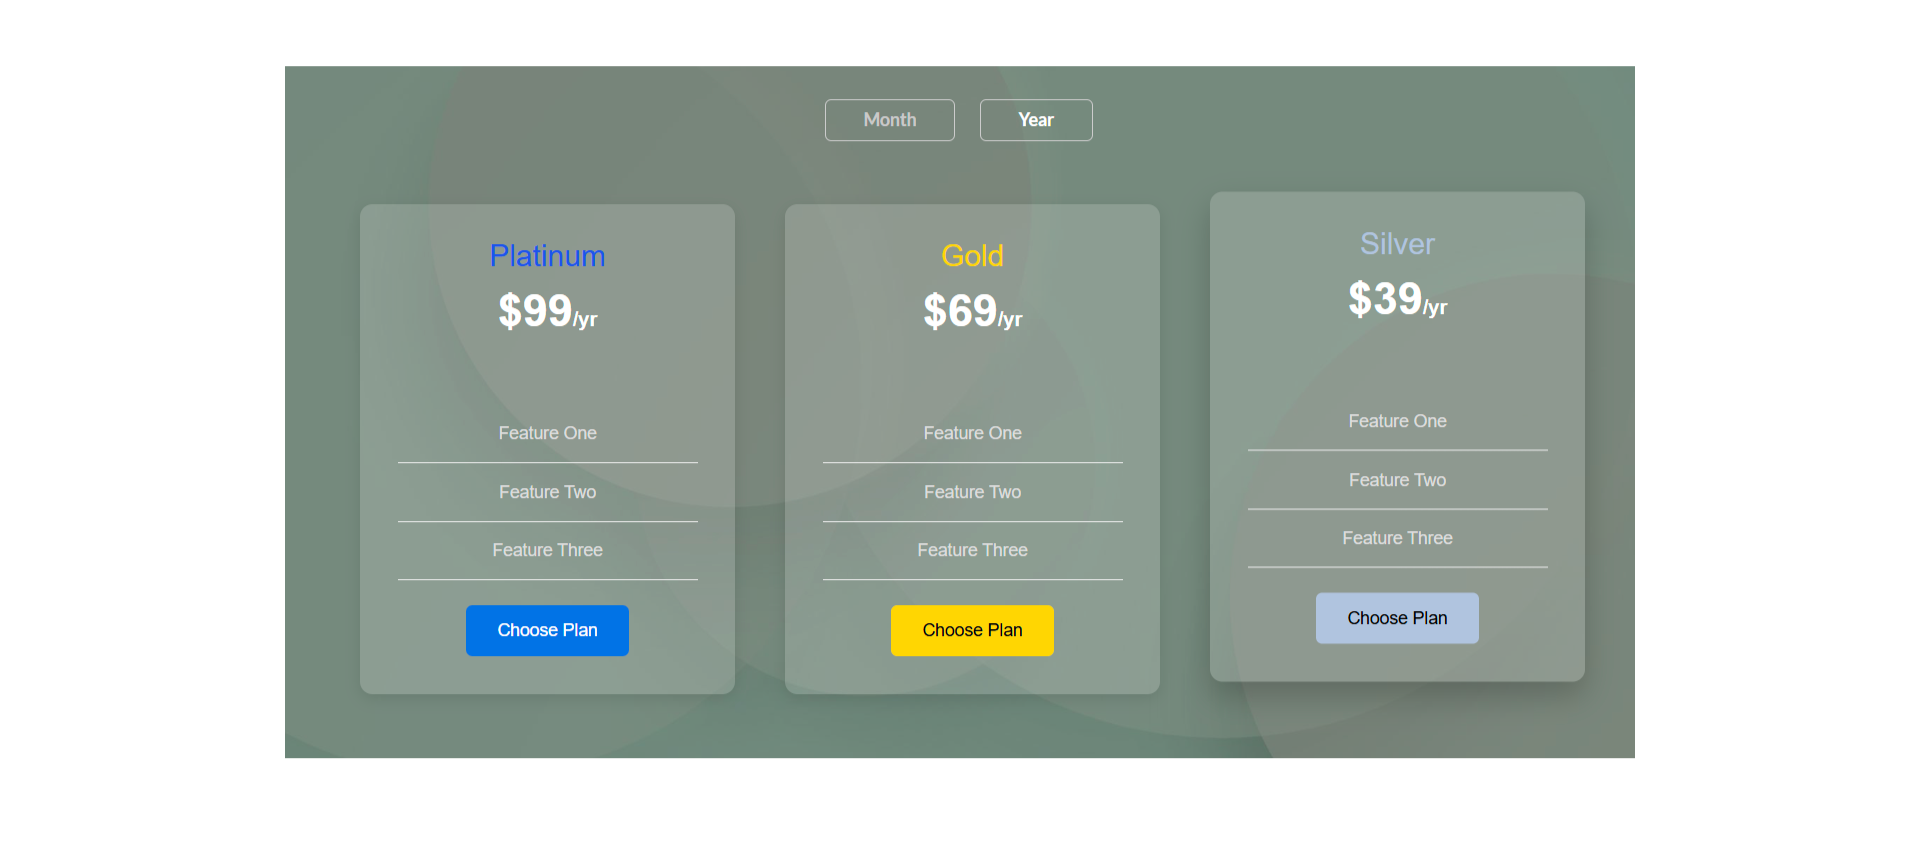Click Feature Three in the Gold card
This screenshot has width=1920, height=866.
pos(972,550)
